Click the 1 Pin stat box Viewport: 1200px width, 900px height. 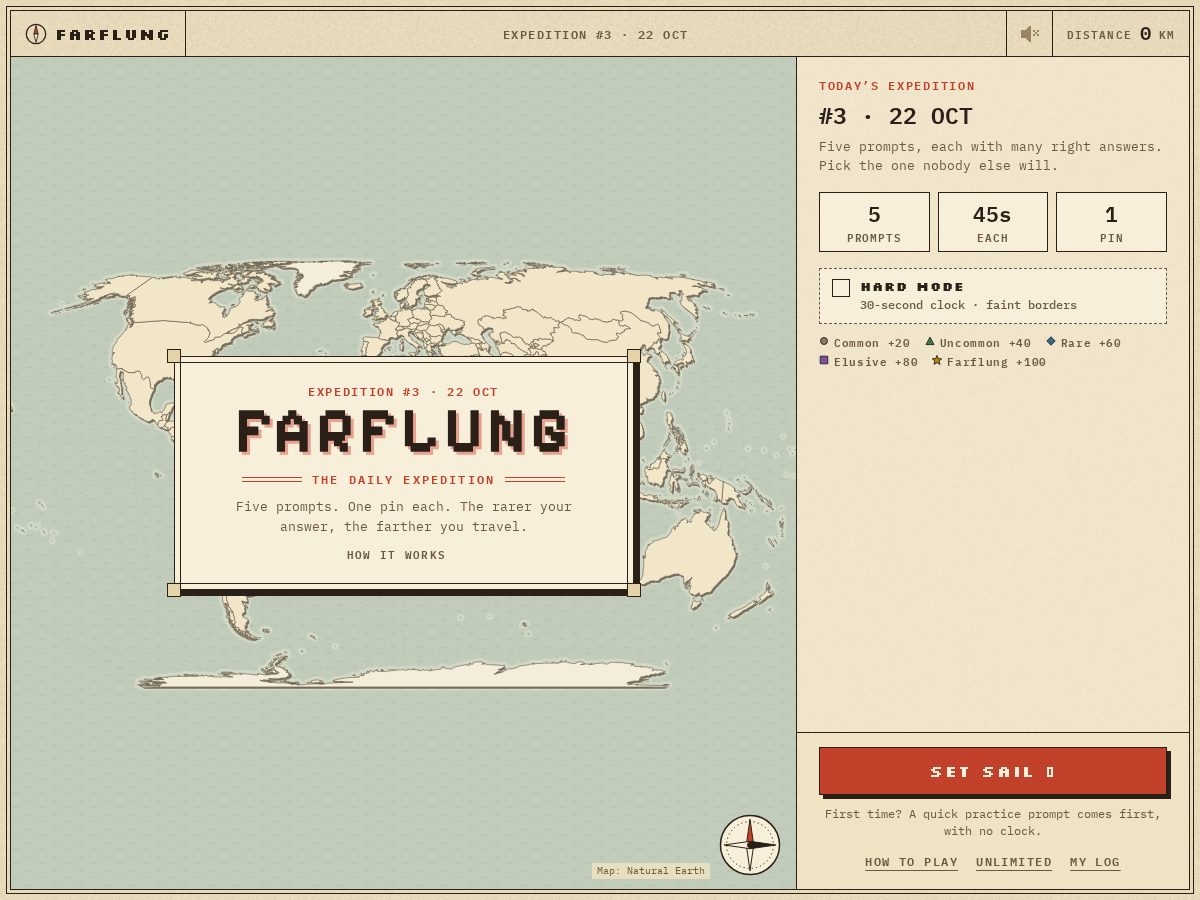click(x=1111, y=222)
